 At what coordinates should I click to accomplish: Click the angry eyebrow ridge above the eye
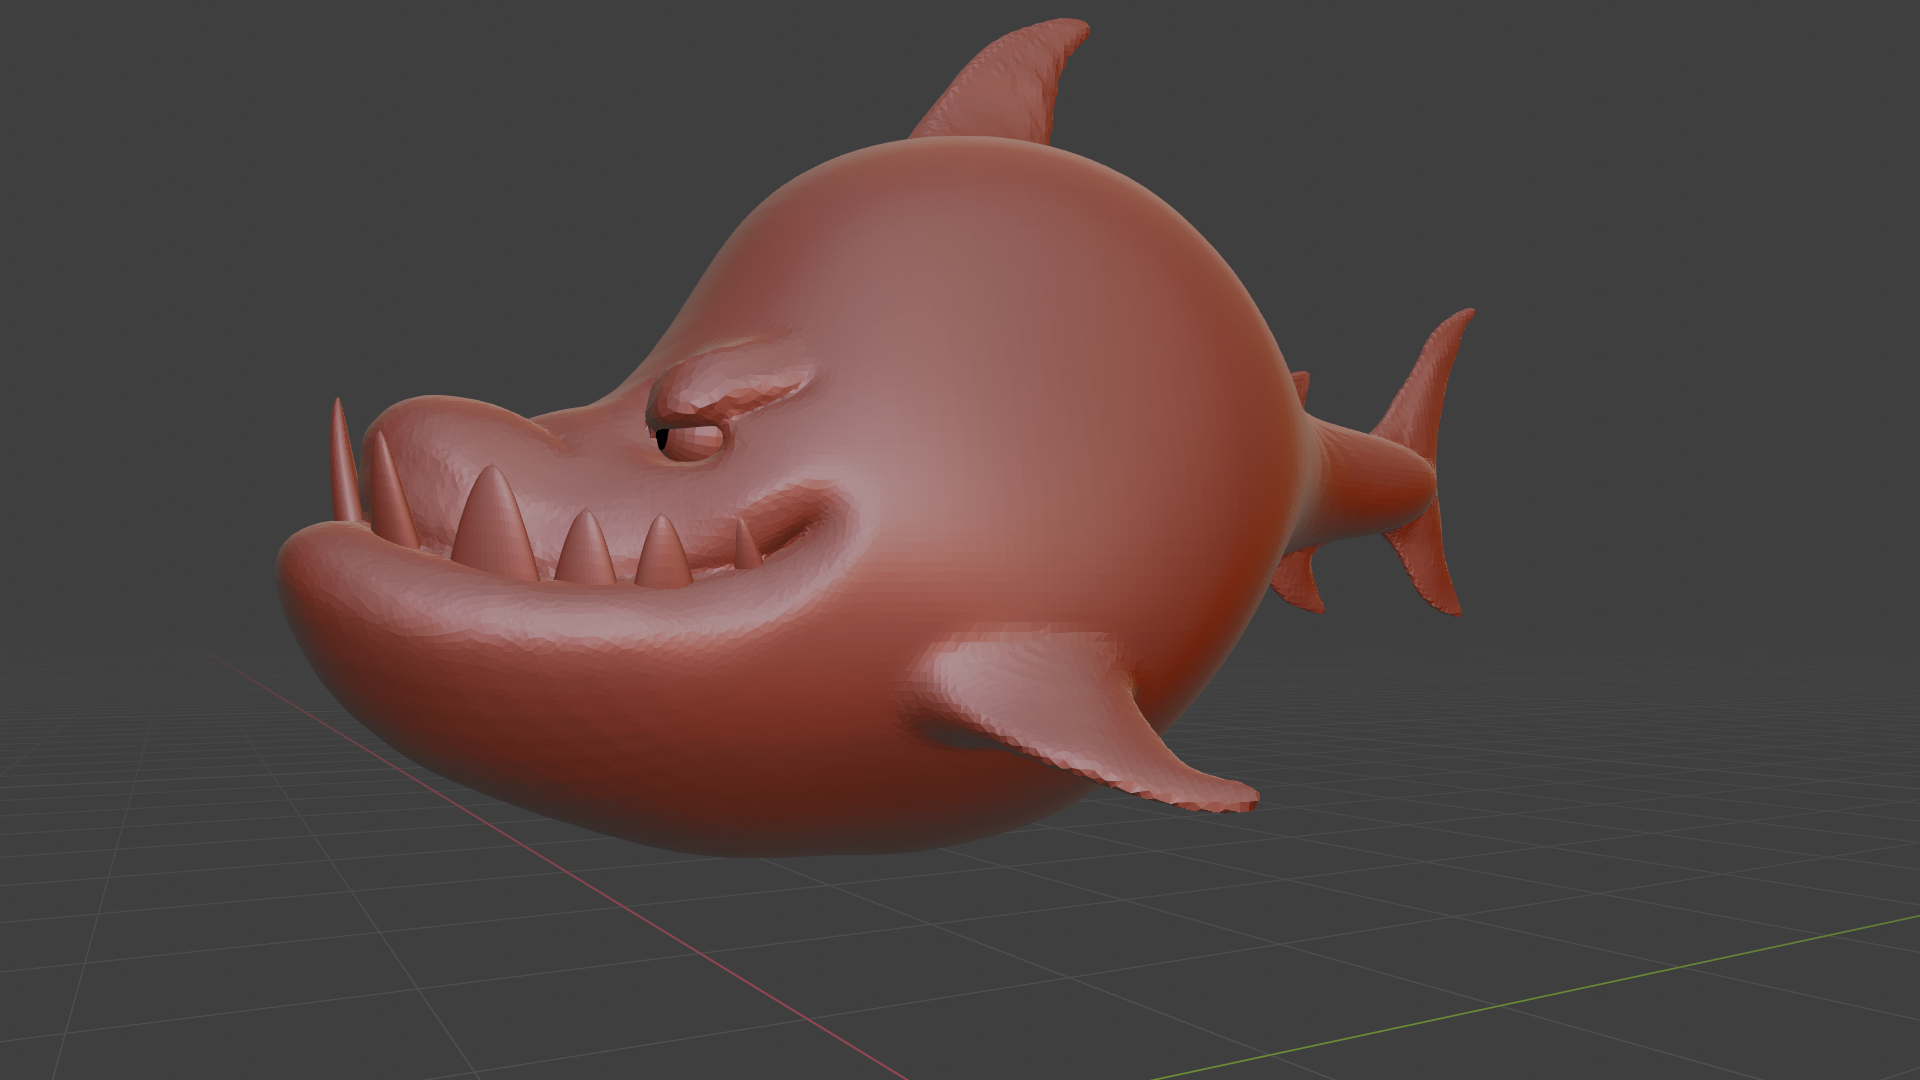(x=725, y=385)
